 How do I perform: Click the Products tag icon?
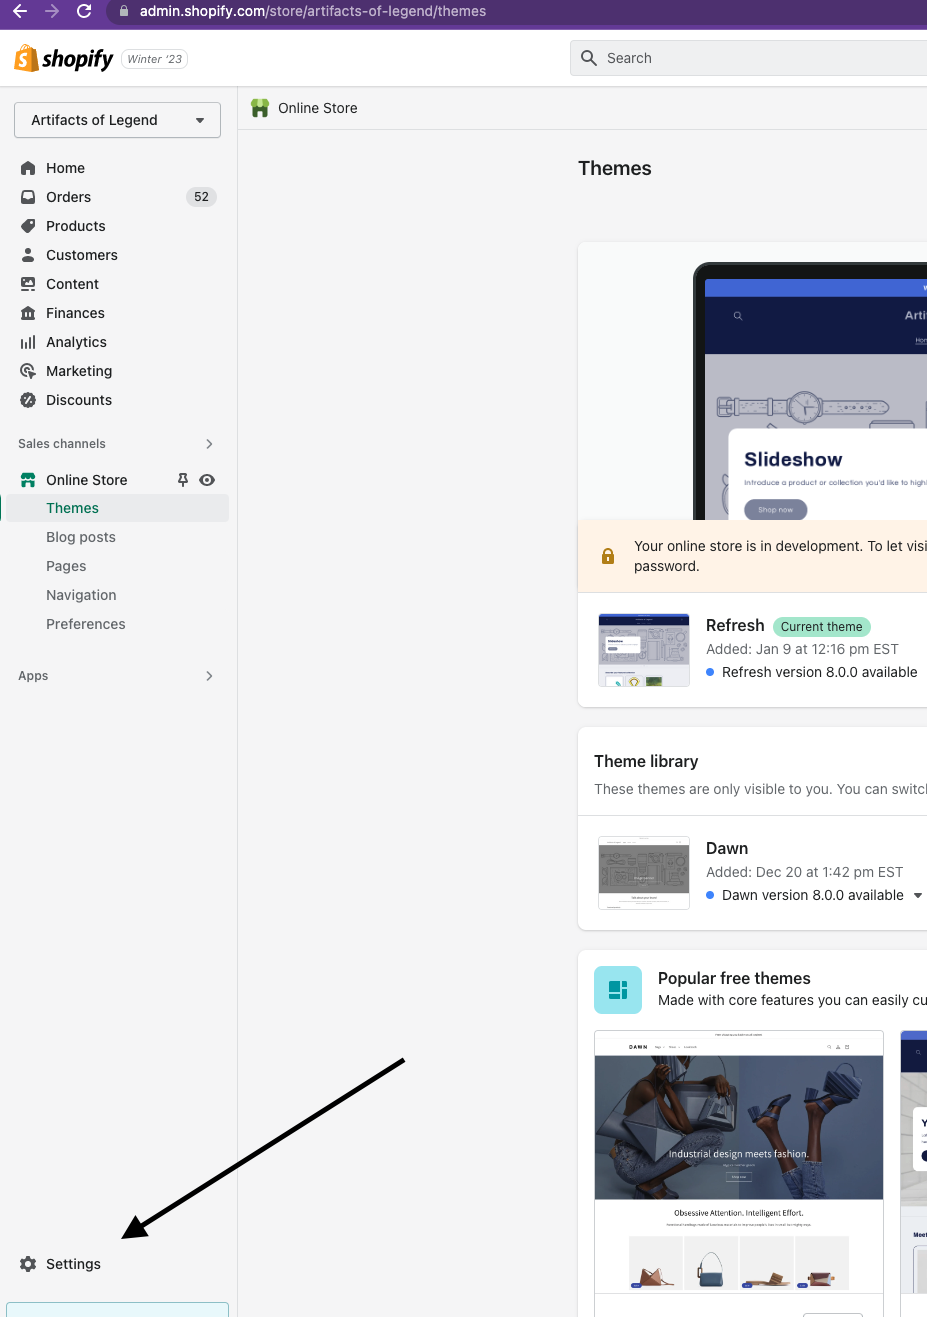pyautogui.click(x=28, y=226)
